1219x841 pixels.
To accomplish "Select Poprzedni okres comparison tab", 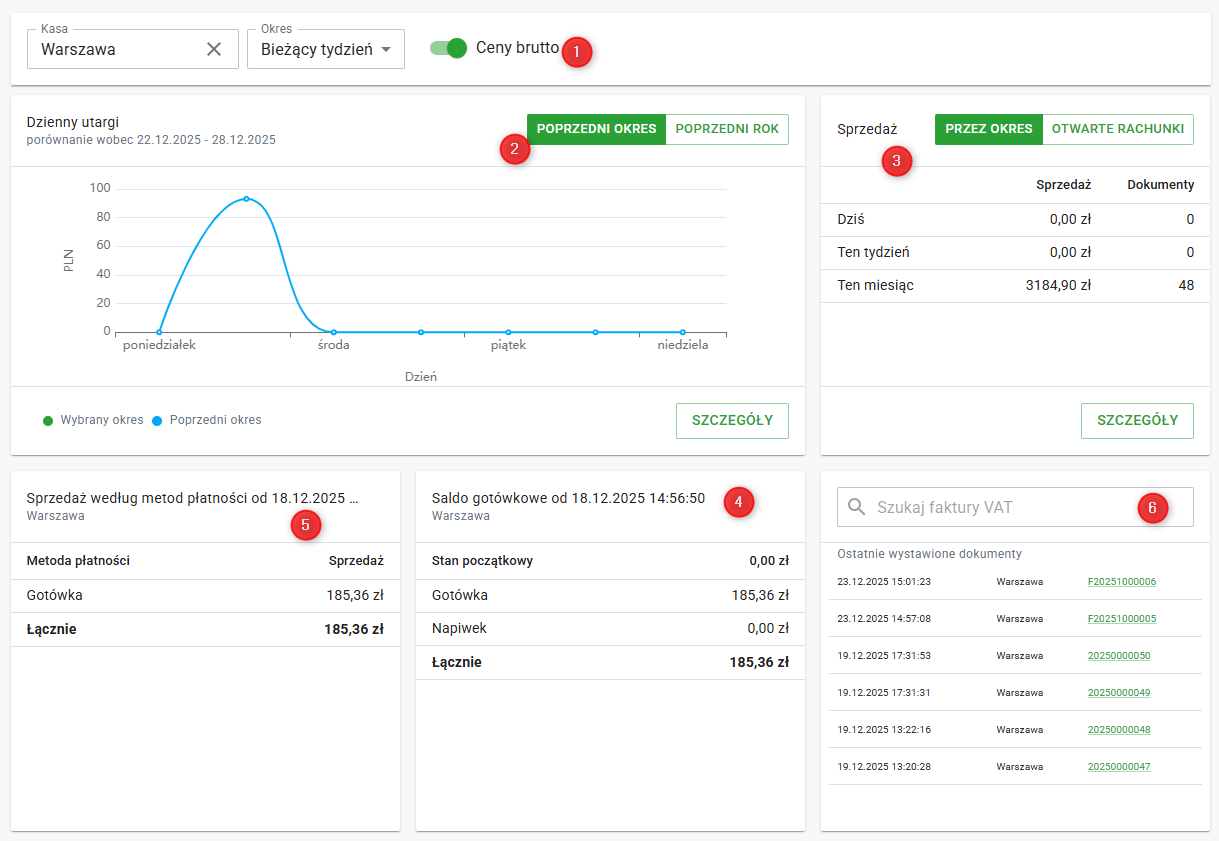I will (596, 129).
